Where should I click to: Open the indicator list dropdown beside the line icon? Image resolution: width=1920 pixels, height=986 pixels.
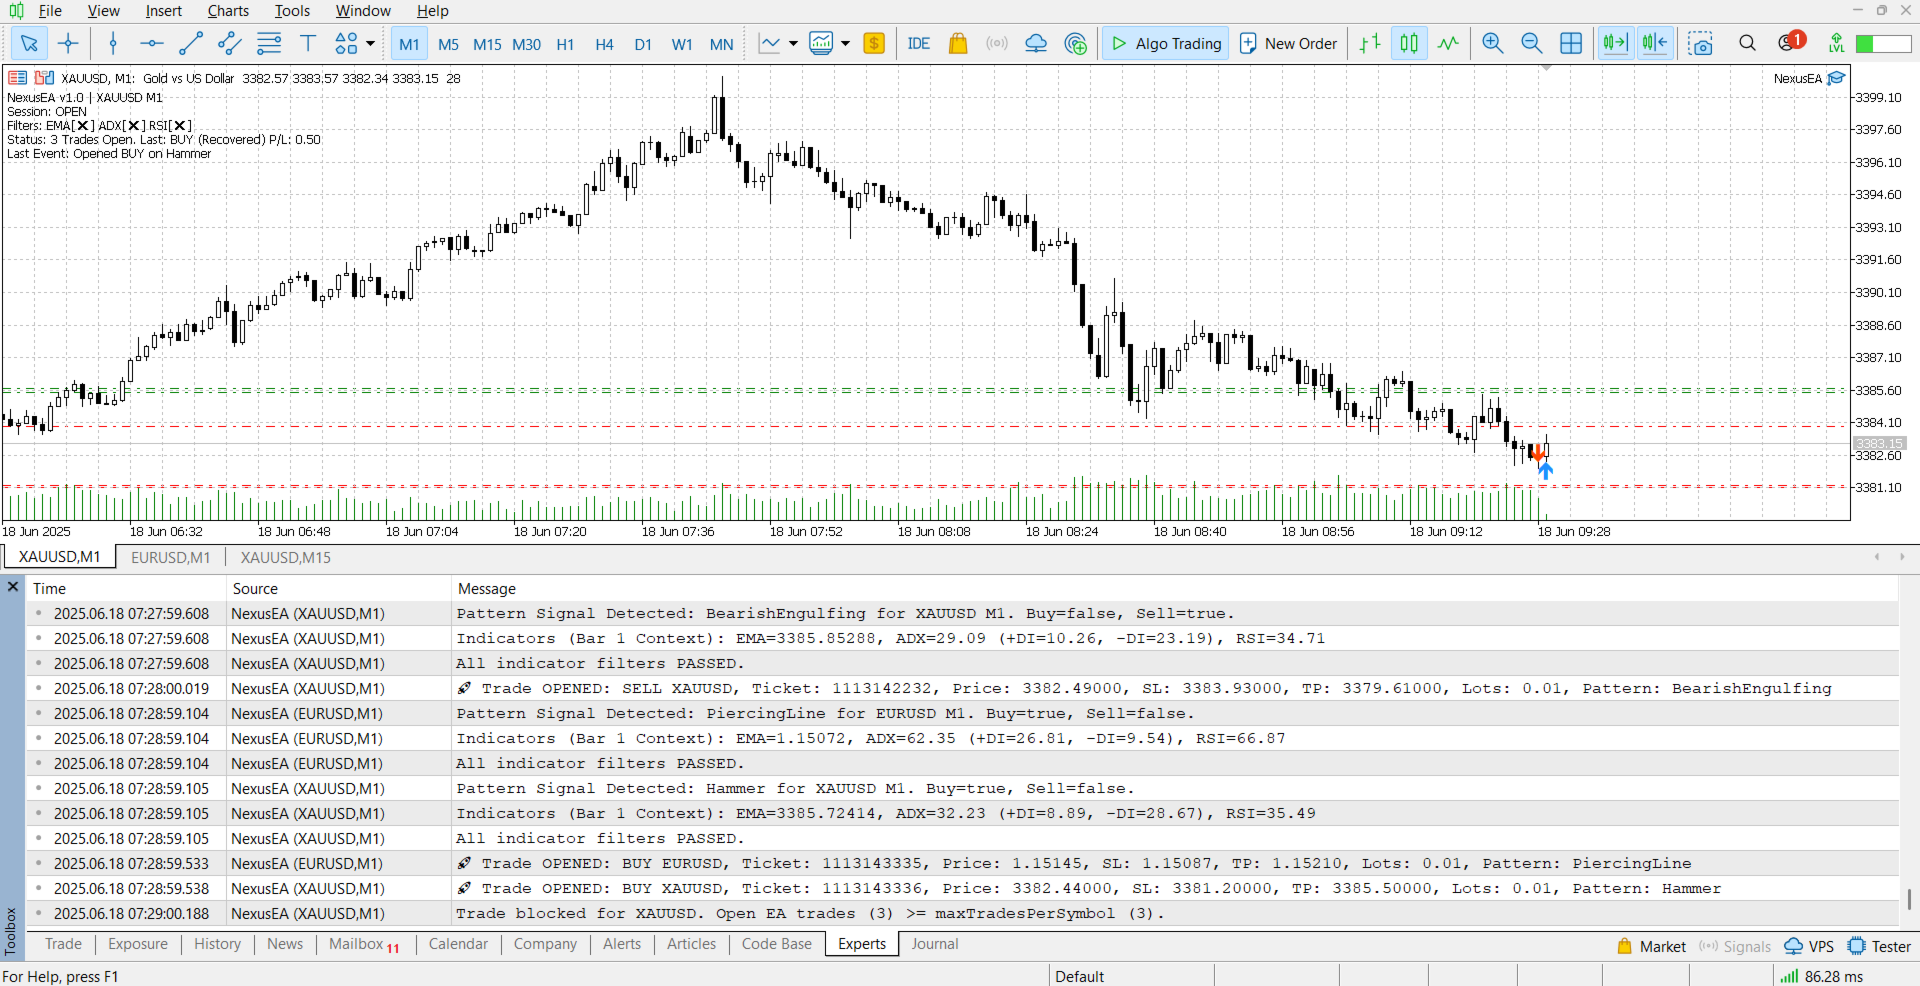(793, 44)
